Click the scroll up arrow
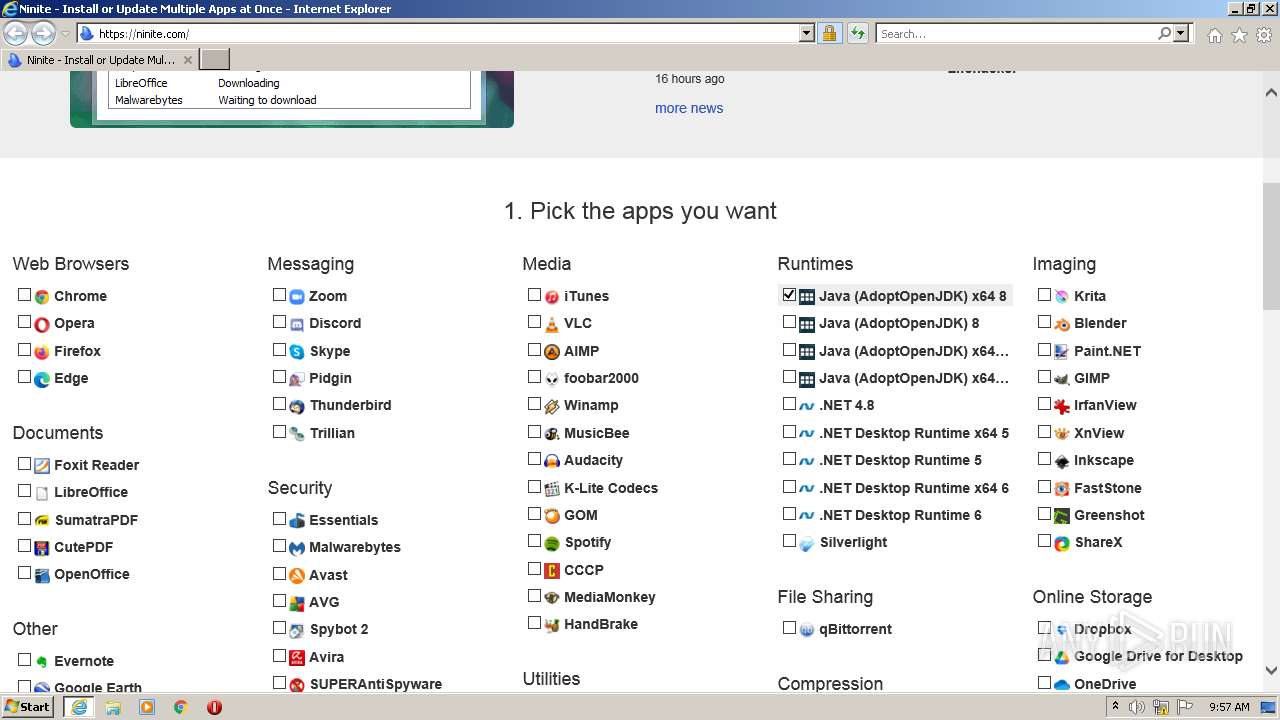This screenshot has width=1280, height=720. coord(1271,93)
